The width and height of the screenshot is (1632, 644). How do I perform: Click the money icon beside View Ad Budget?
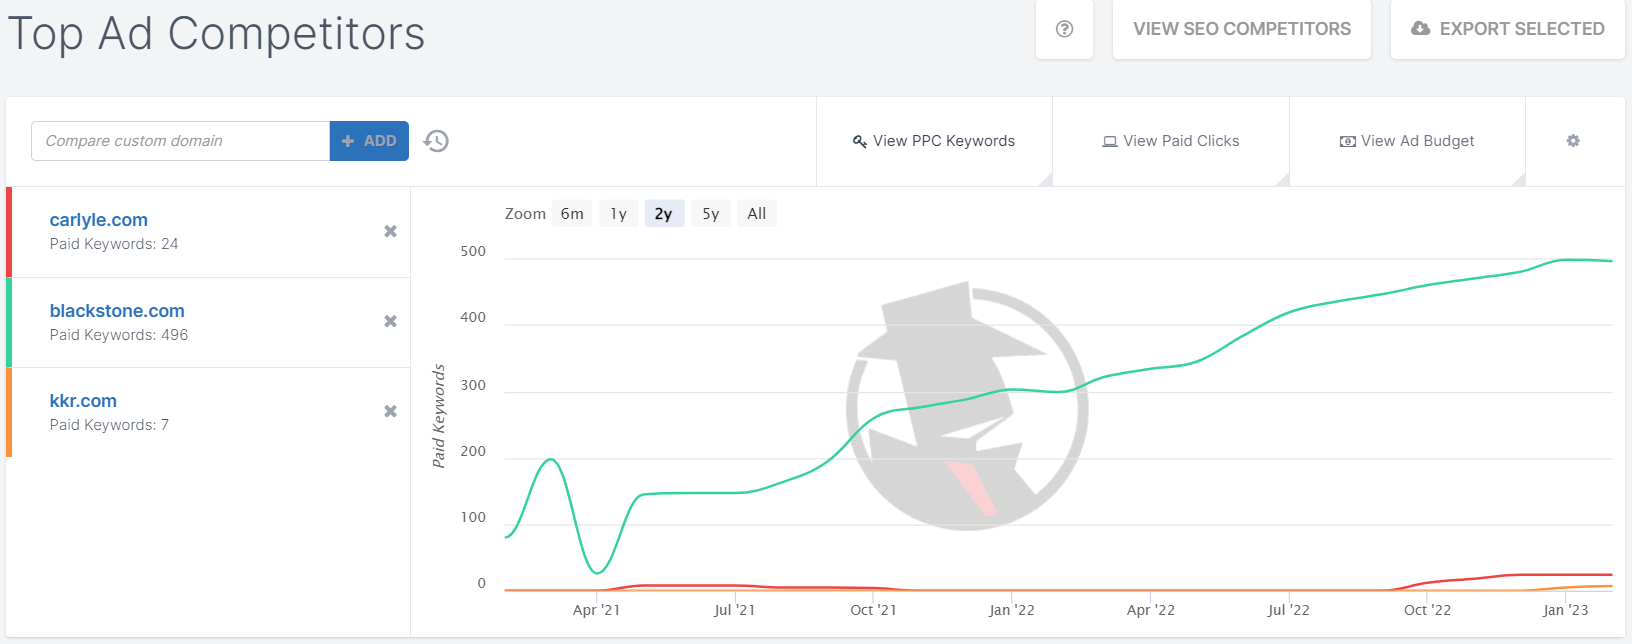pyautogui.click(x=1347, y=141)
